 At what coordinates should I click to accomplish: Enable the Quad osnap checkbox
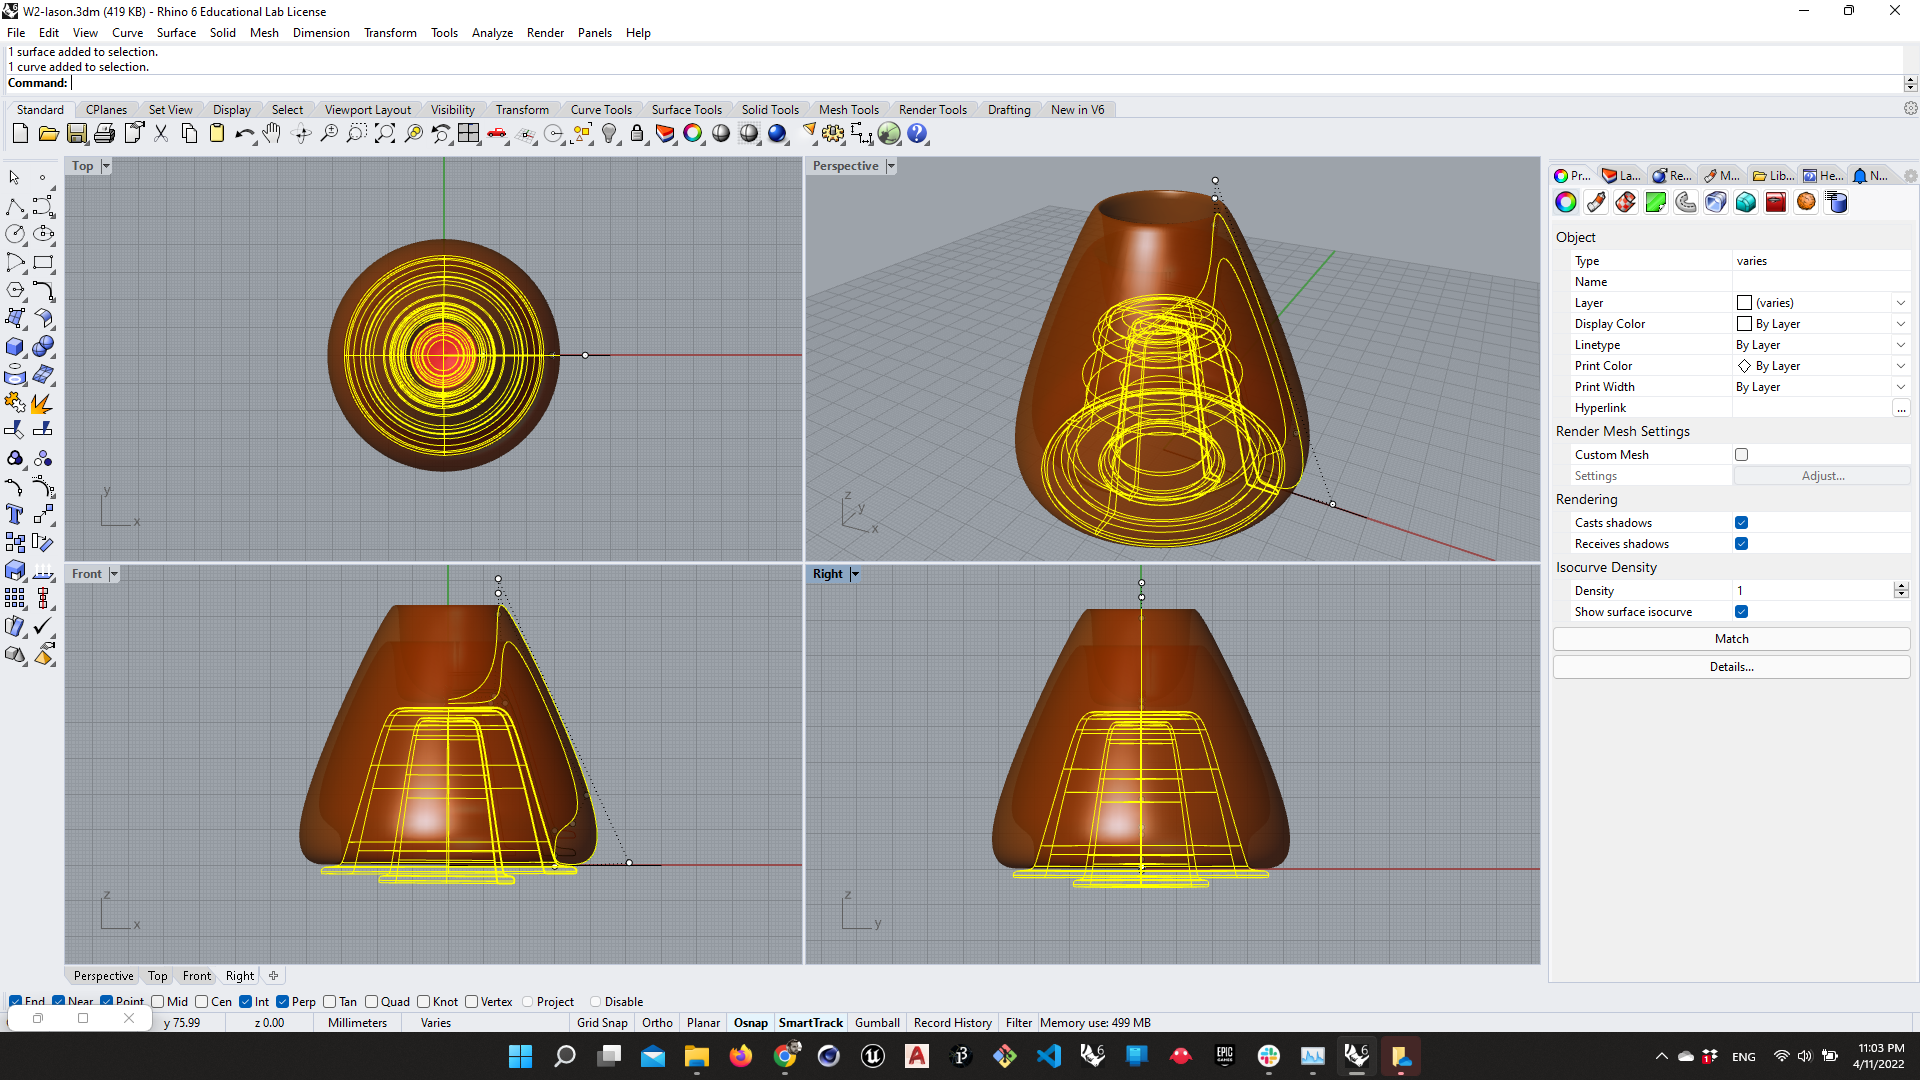(372, 1001)
